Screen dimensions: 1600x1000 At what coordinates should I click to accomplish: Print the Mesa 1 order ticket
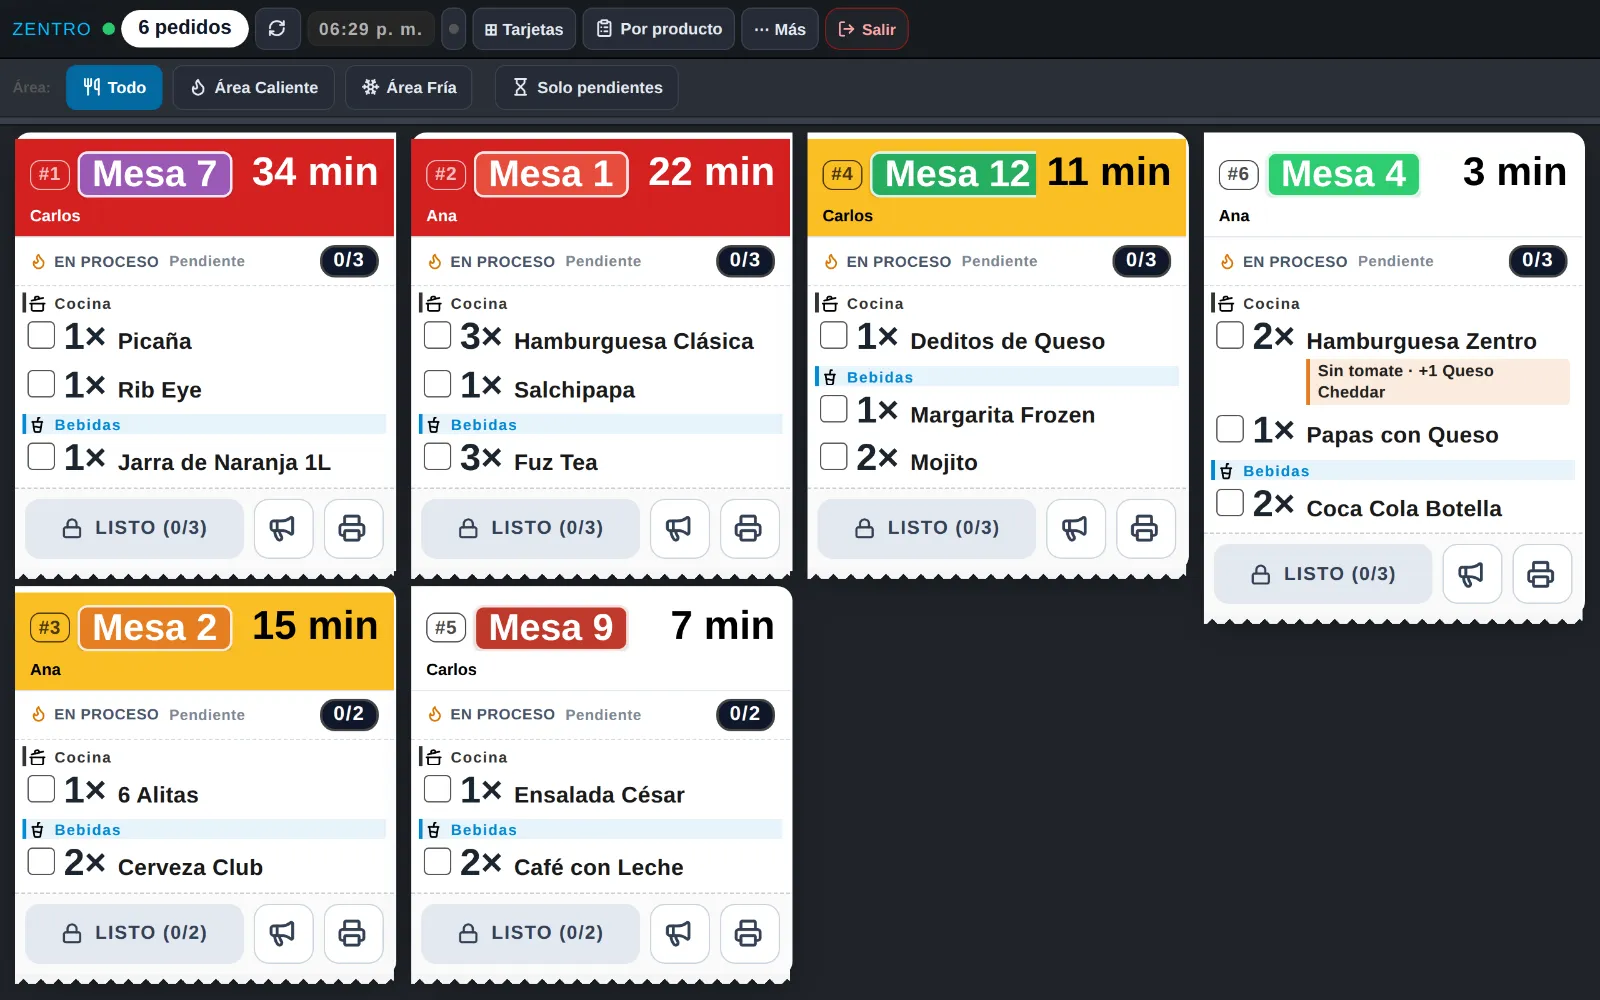(748, 528)
